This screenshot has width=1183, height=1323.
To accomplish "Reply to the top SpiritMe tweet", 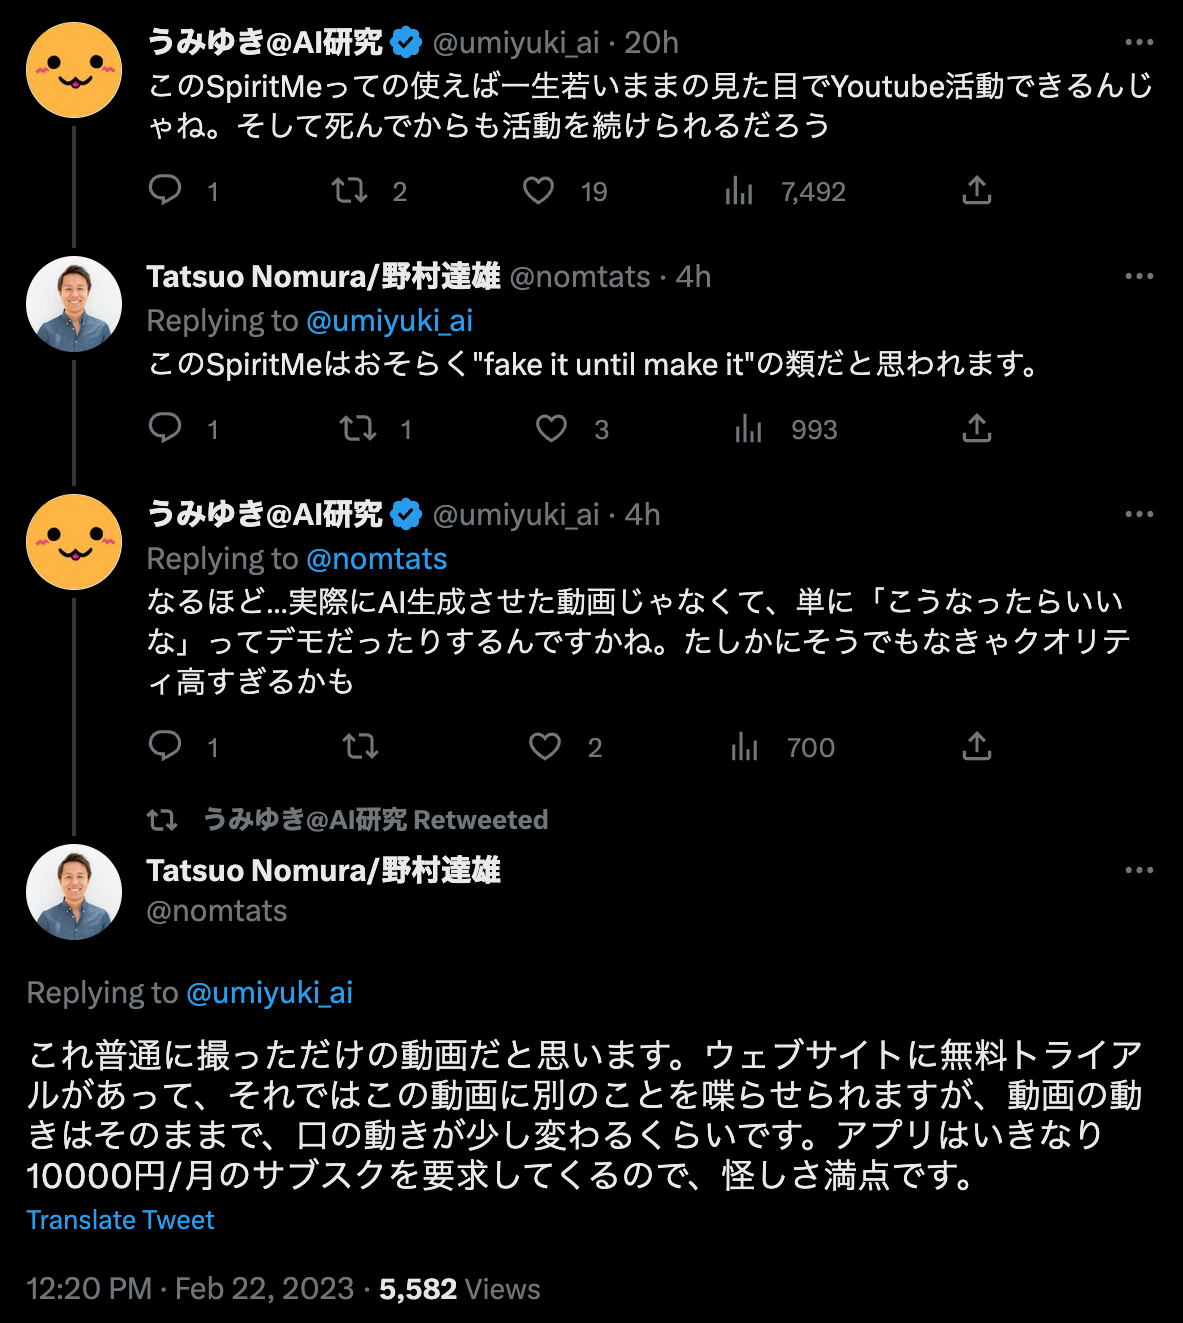I will point(165,190).
